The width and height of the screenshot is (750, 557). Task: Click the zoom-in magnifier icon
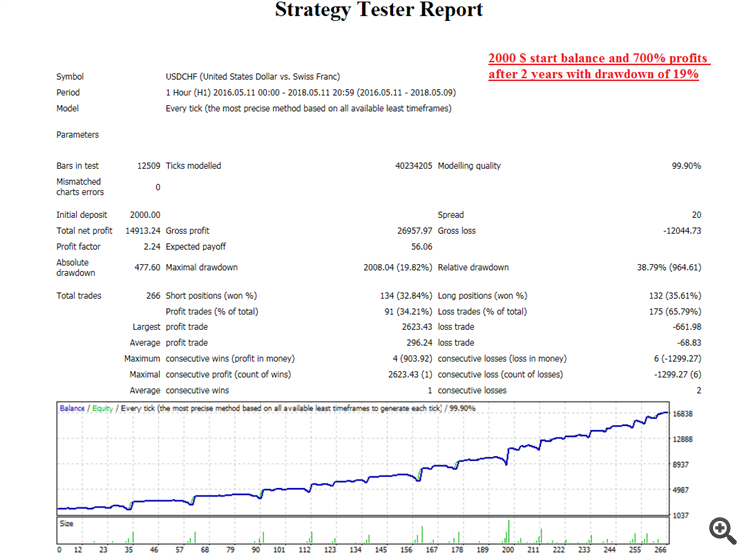723,530
